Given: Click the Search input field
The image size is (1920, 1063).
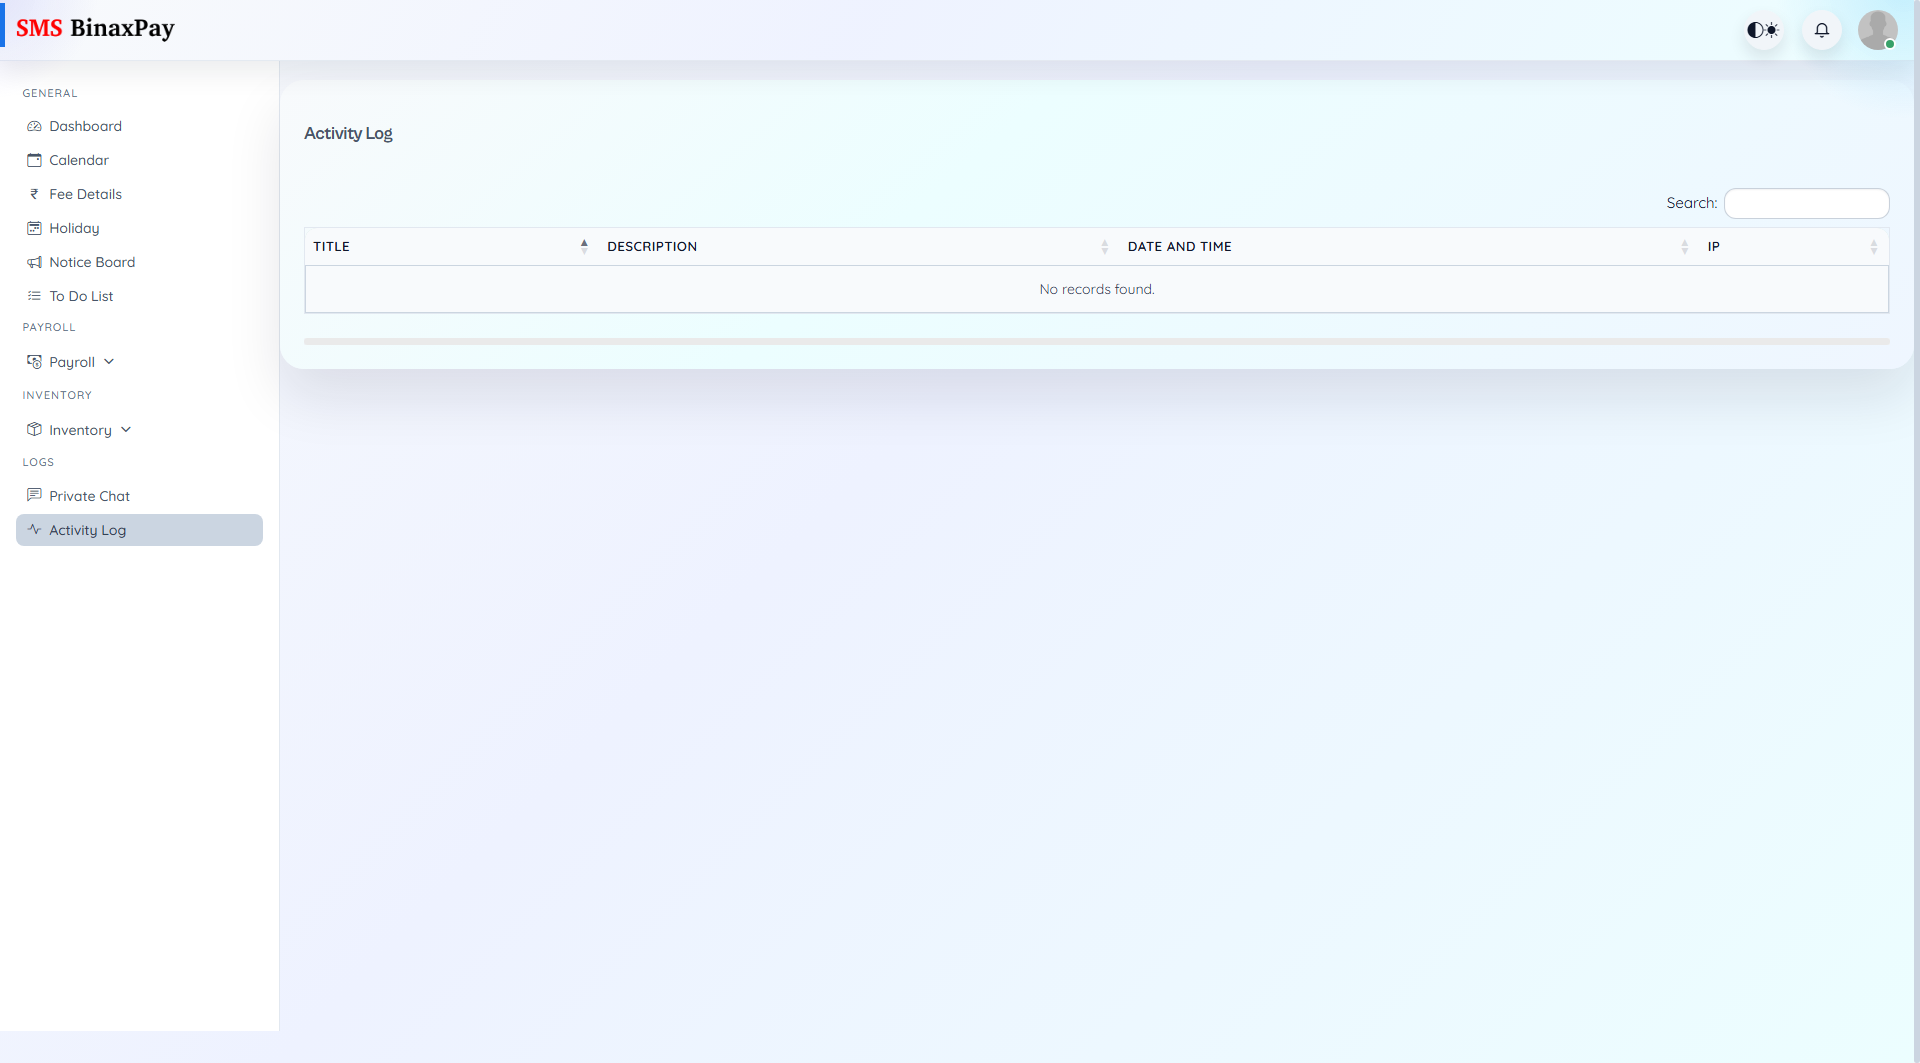Looking at the screenshot, I should [1806, 203].
